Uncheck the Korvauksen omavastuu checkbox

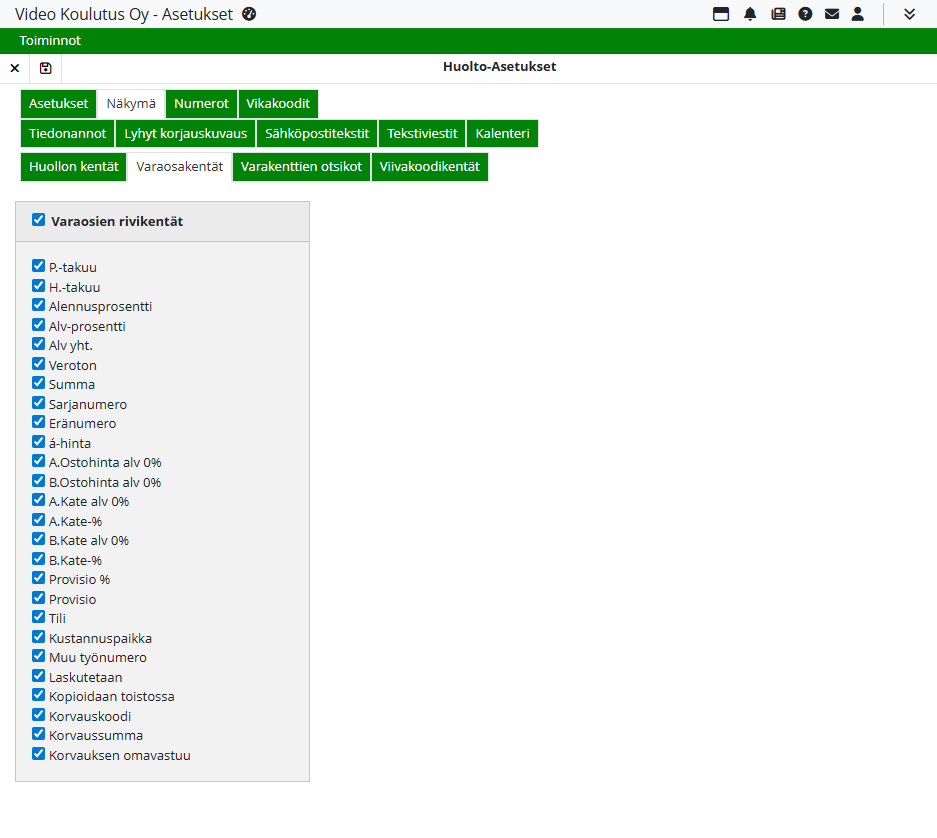39,754
